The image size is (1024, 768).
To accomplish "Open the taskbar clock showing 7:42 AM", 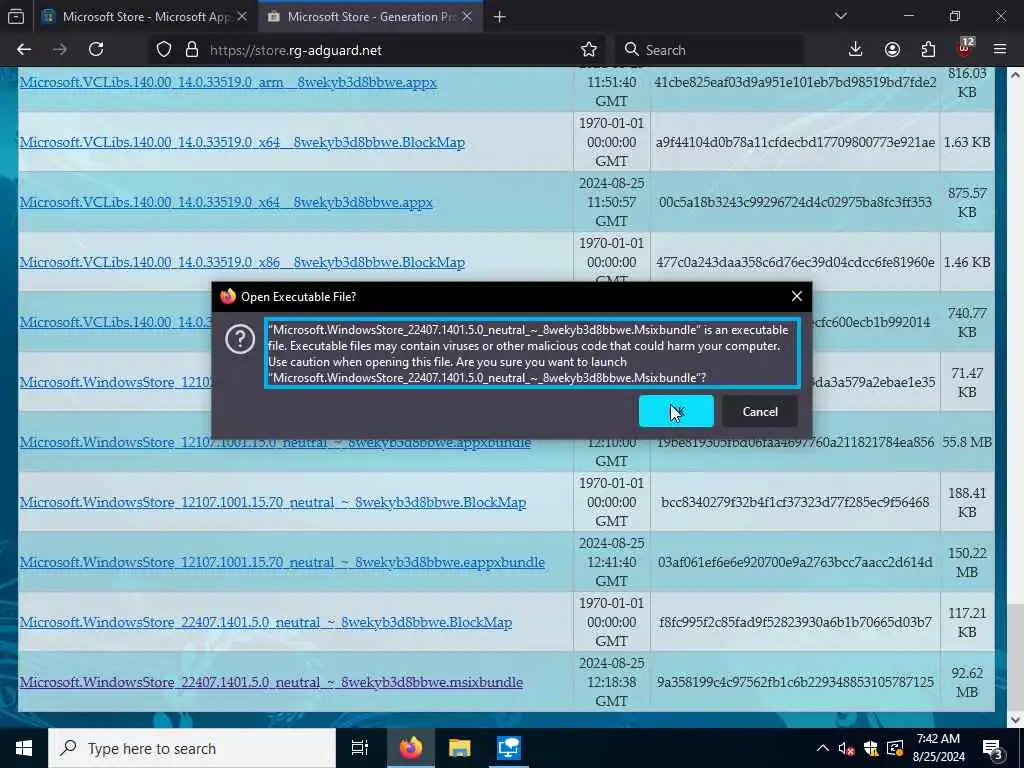I will (939, 748).
